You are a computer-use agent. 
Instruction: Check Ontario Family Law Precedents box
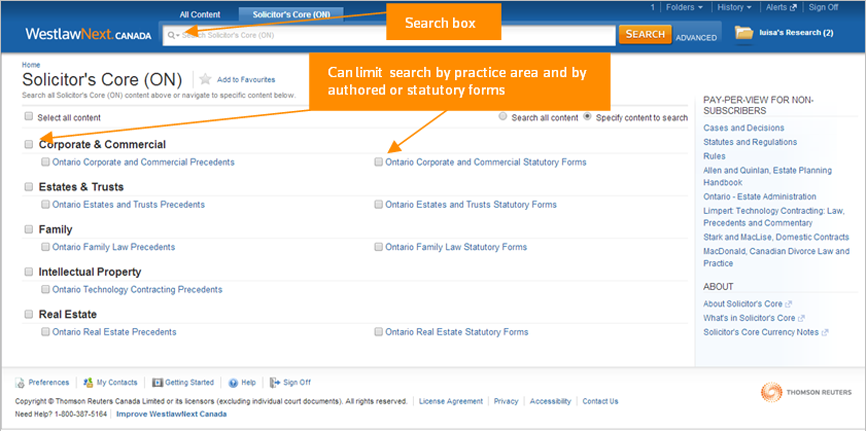[x=45, y=247]
